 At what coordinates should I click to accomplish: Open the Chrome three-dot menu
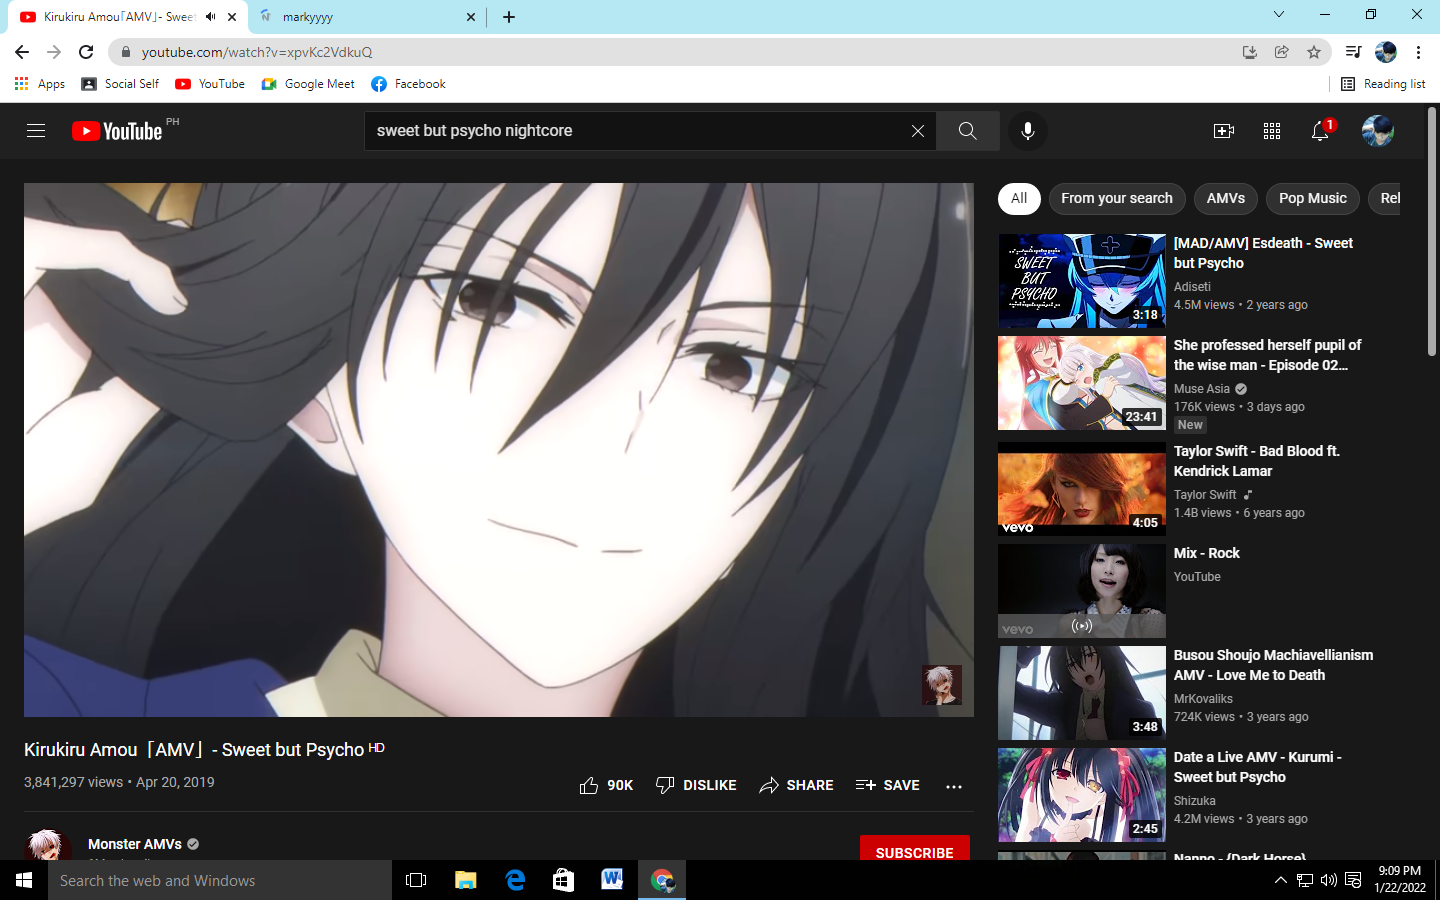click(x=1418, y=52)
